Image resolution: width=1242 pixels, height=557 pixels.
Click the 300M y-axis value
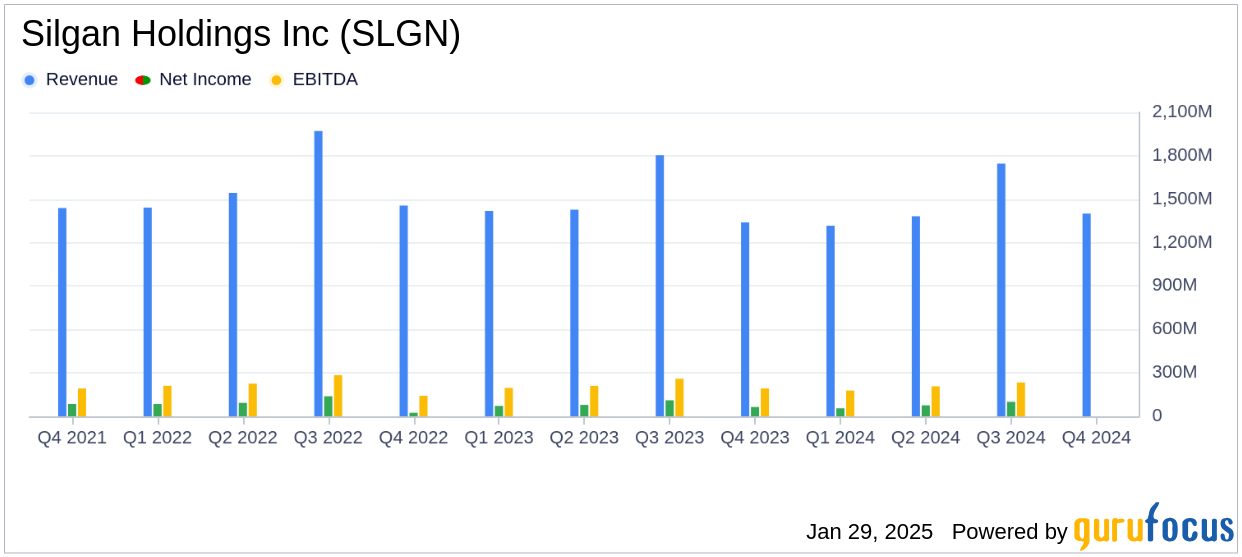point(1175,372)
